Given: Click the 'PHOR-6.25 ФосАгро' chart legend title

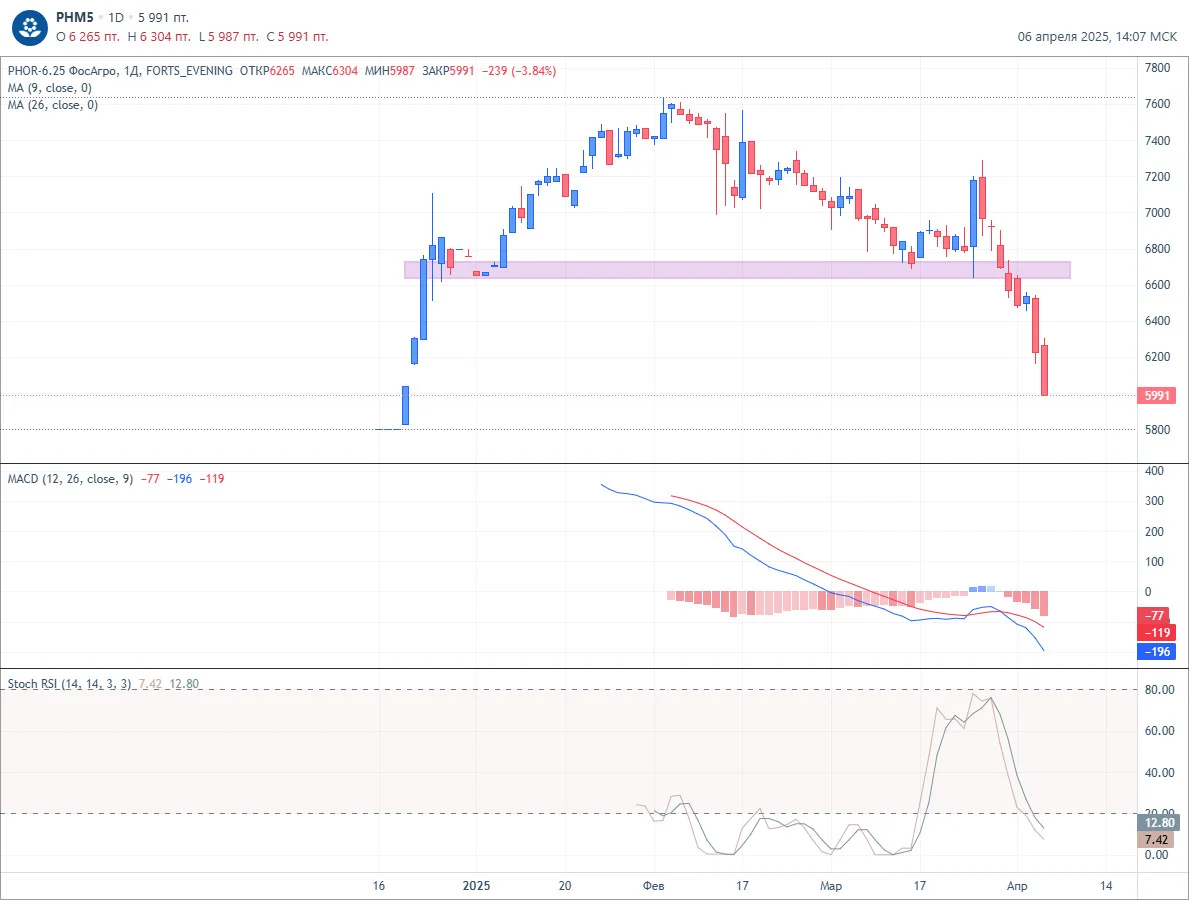Looking at the screenshot, I should coord(62,71).
